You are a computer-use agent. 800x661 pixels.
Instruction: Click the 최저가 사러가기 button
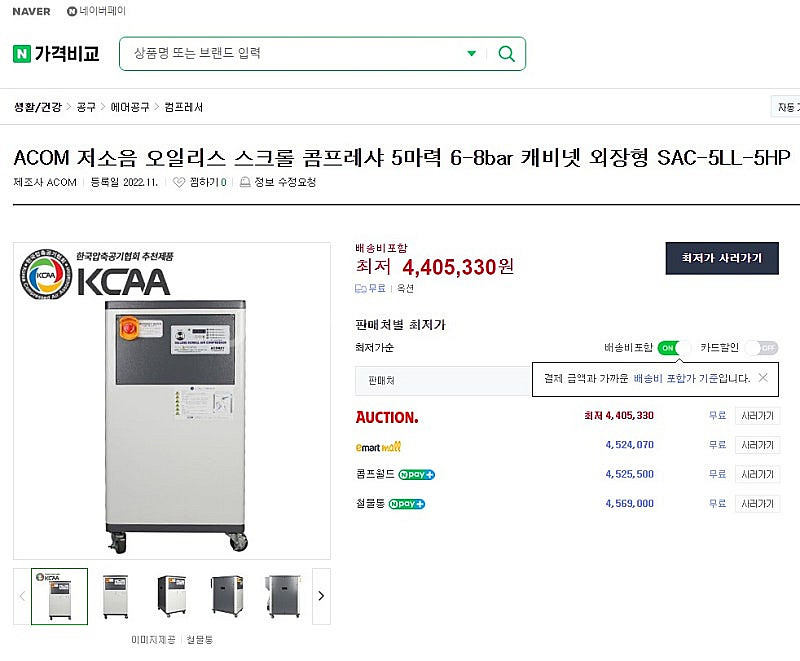click(721, 258)
